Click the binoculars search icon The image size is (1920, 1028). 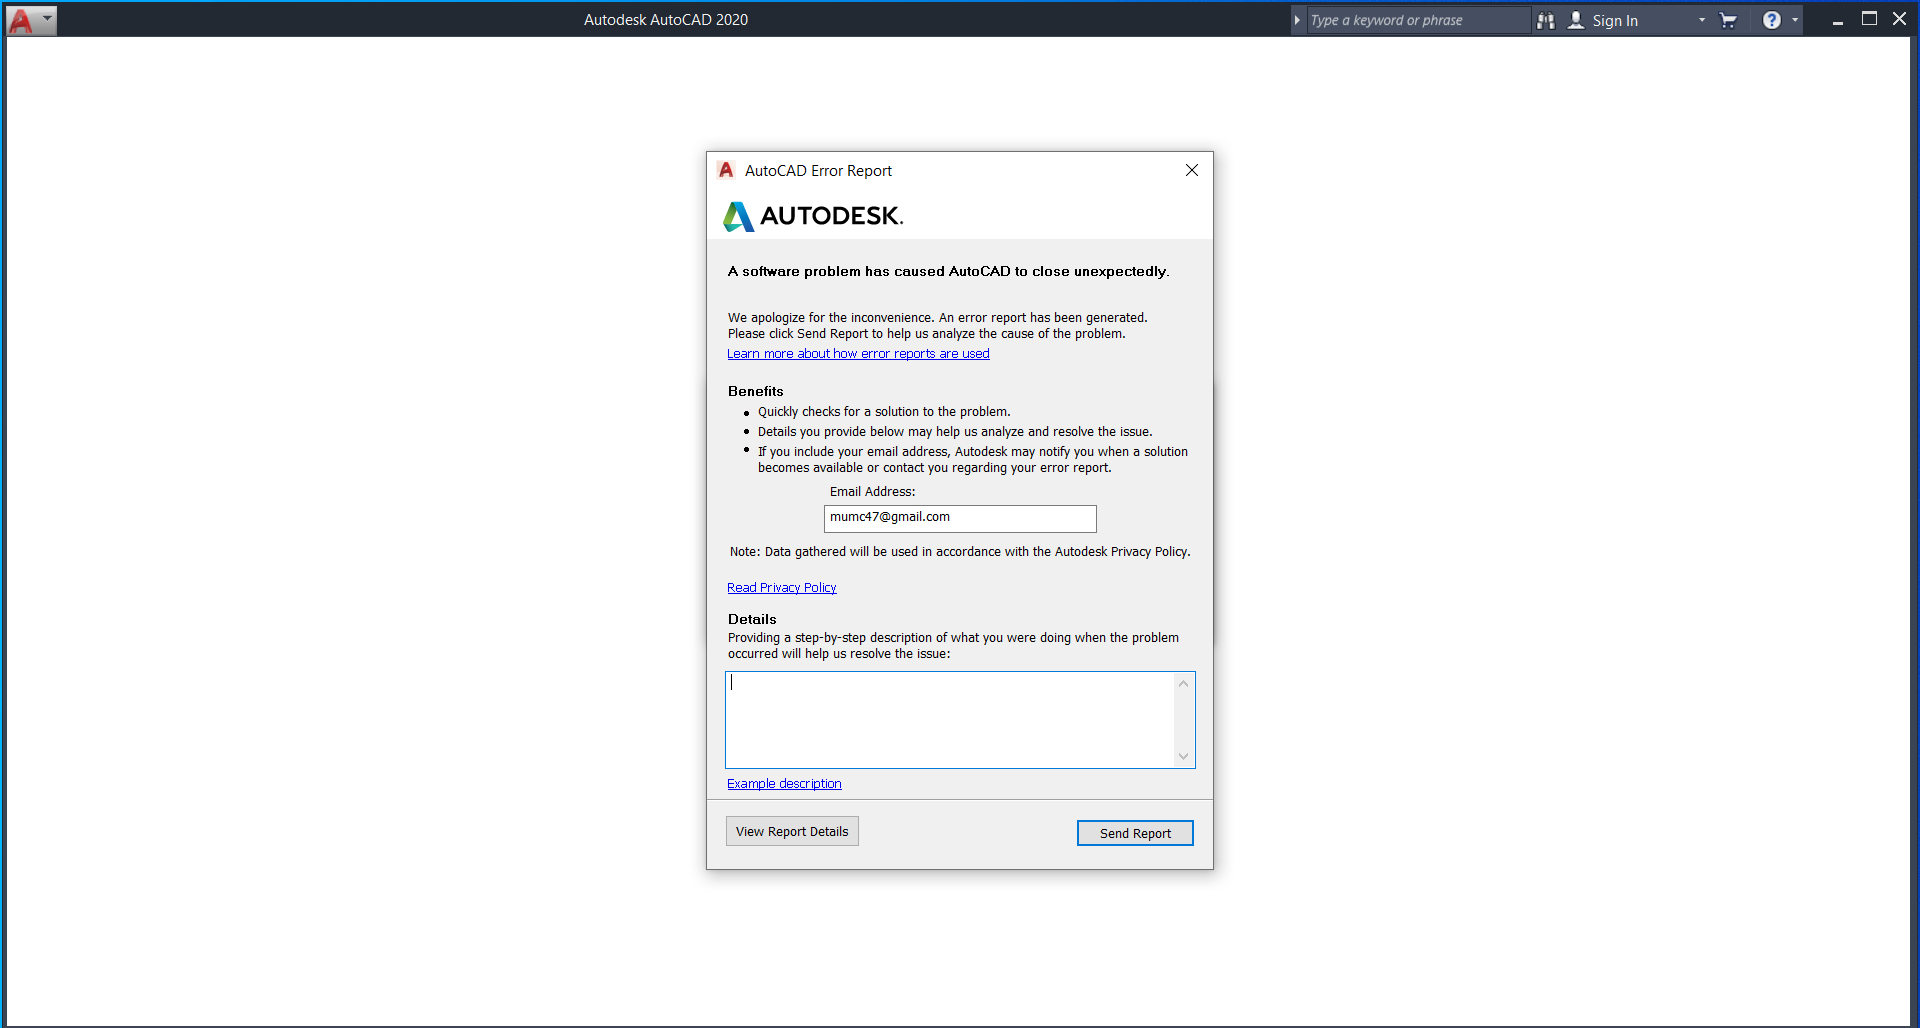tap(1546, 20)
